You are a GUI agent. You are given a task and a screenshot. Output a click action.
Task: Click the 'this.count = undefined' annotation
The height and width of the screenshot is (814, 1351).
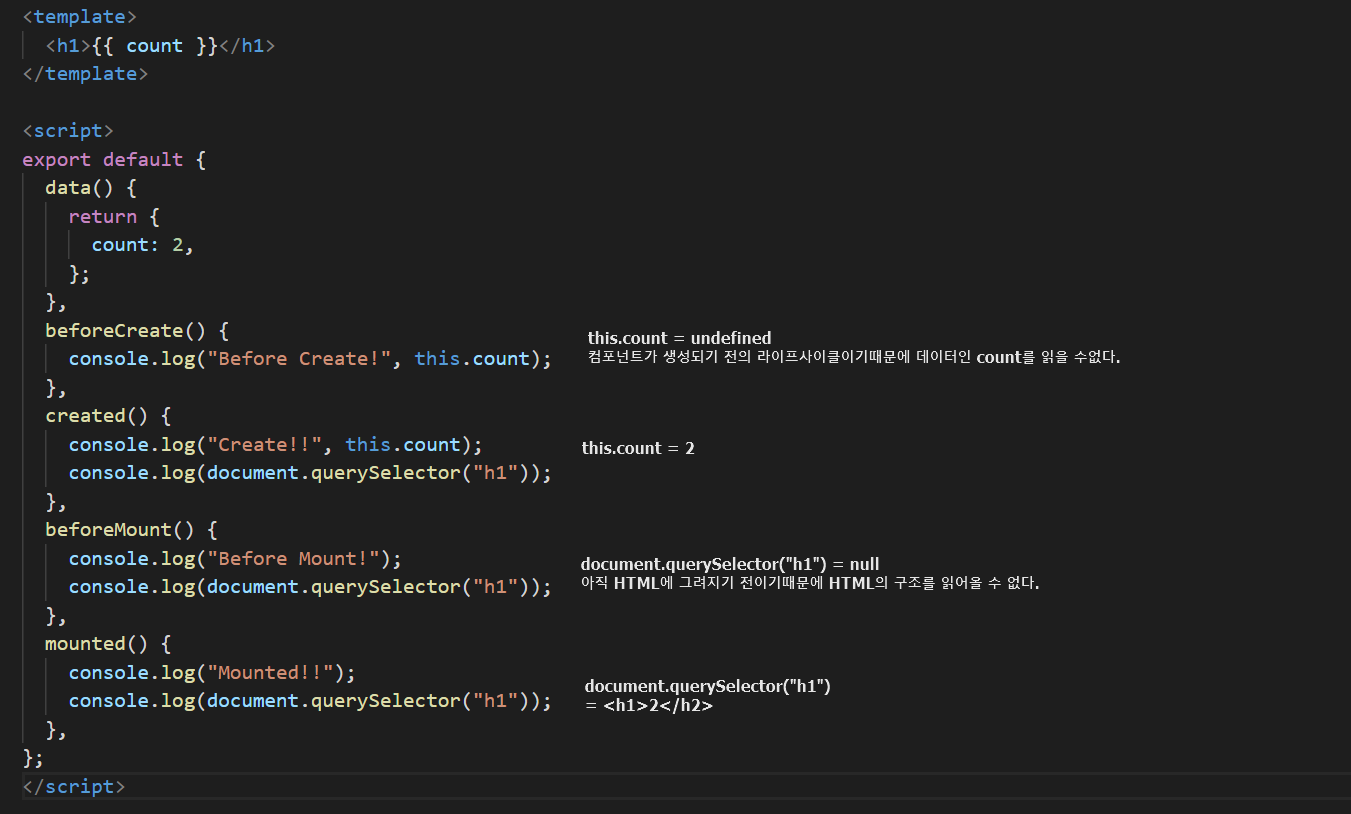click(680, 338)
